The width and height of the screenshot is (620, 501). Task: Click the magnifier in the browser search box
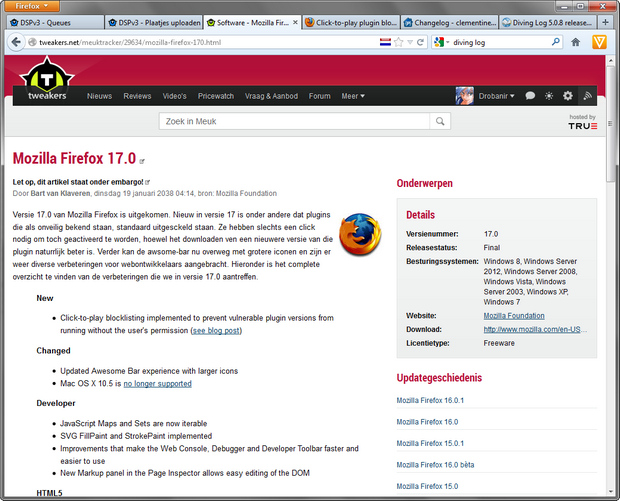(x=556, y=42)
